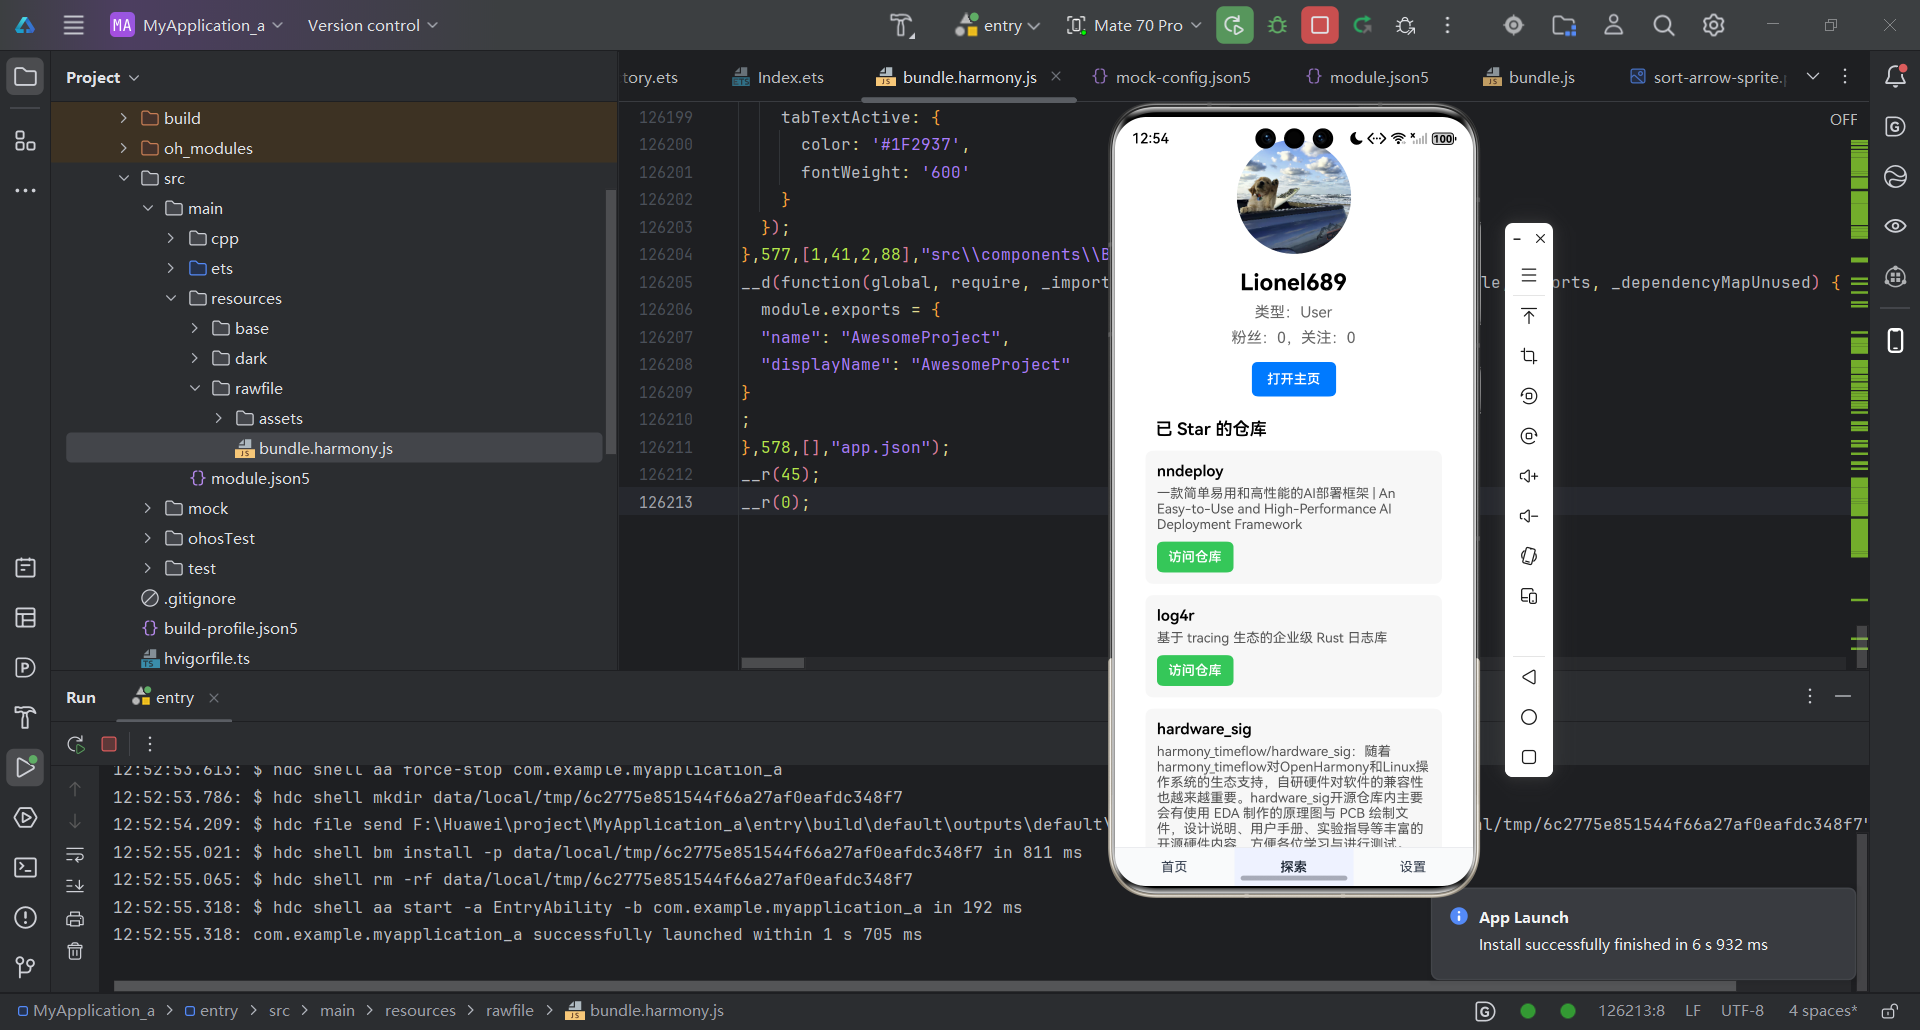Click 访问仓库 under the nndeploy repository
The height and width of the screenshot is (1030, 1920).
pos(1194,557)
